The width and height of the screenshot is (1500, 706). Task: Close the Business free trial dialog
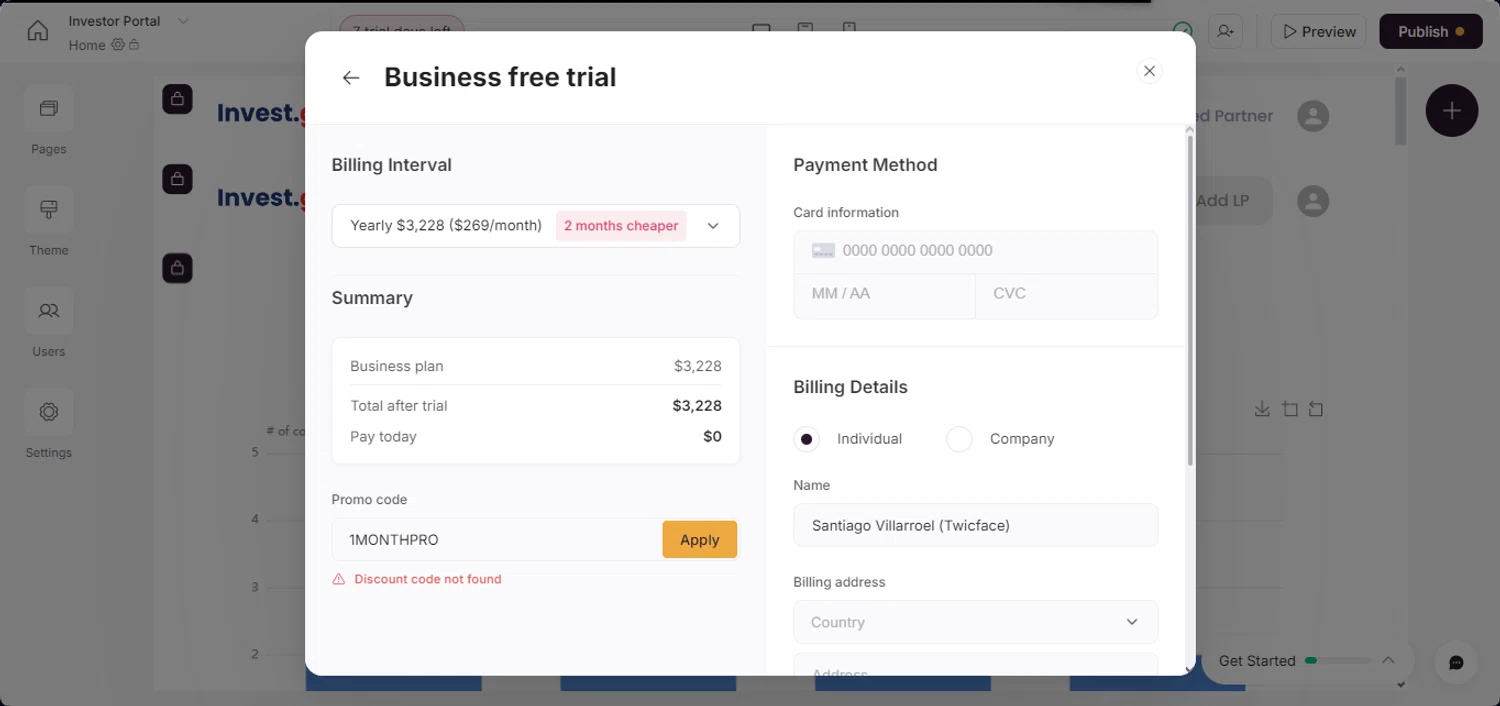[1149, 71]
